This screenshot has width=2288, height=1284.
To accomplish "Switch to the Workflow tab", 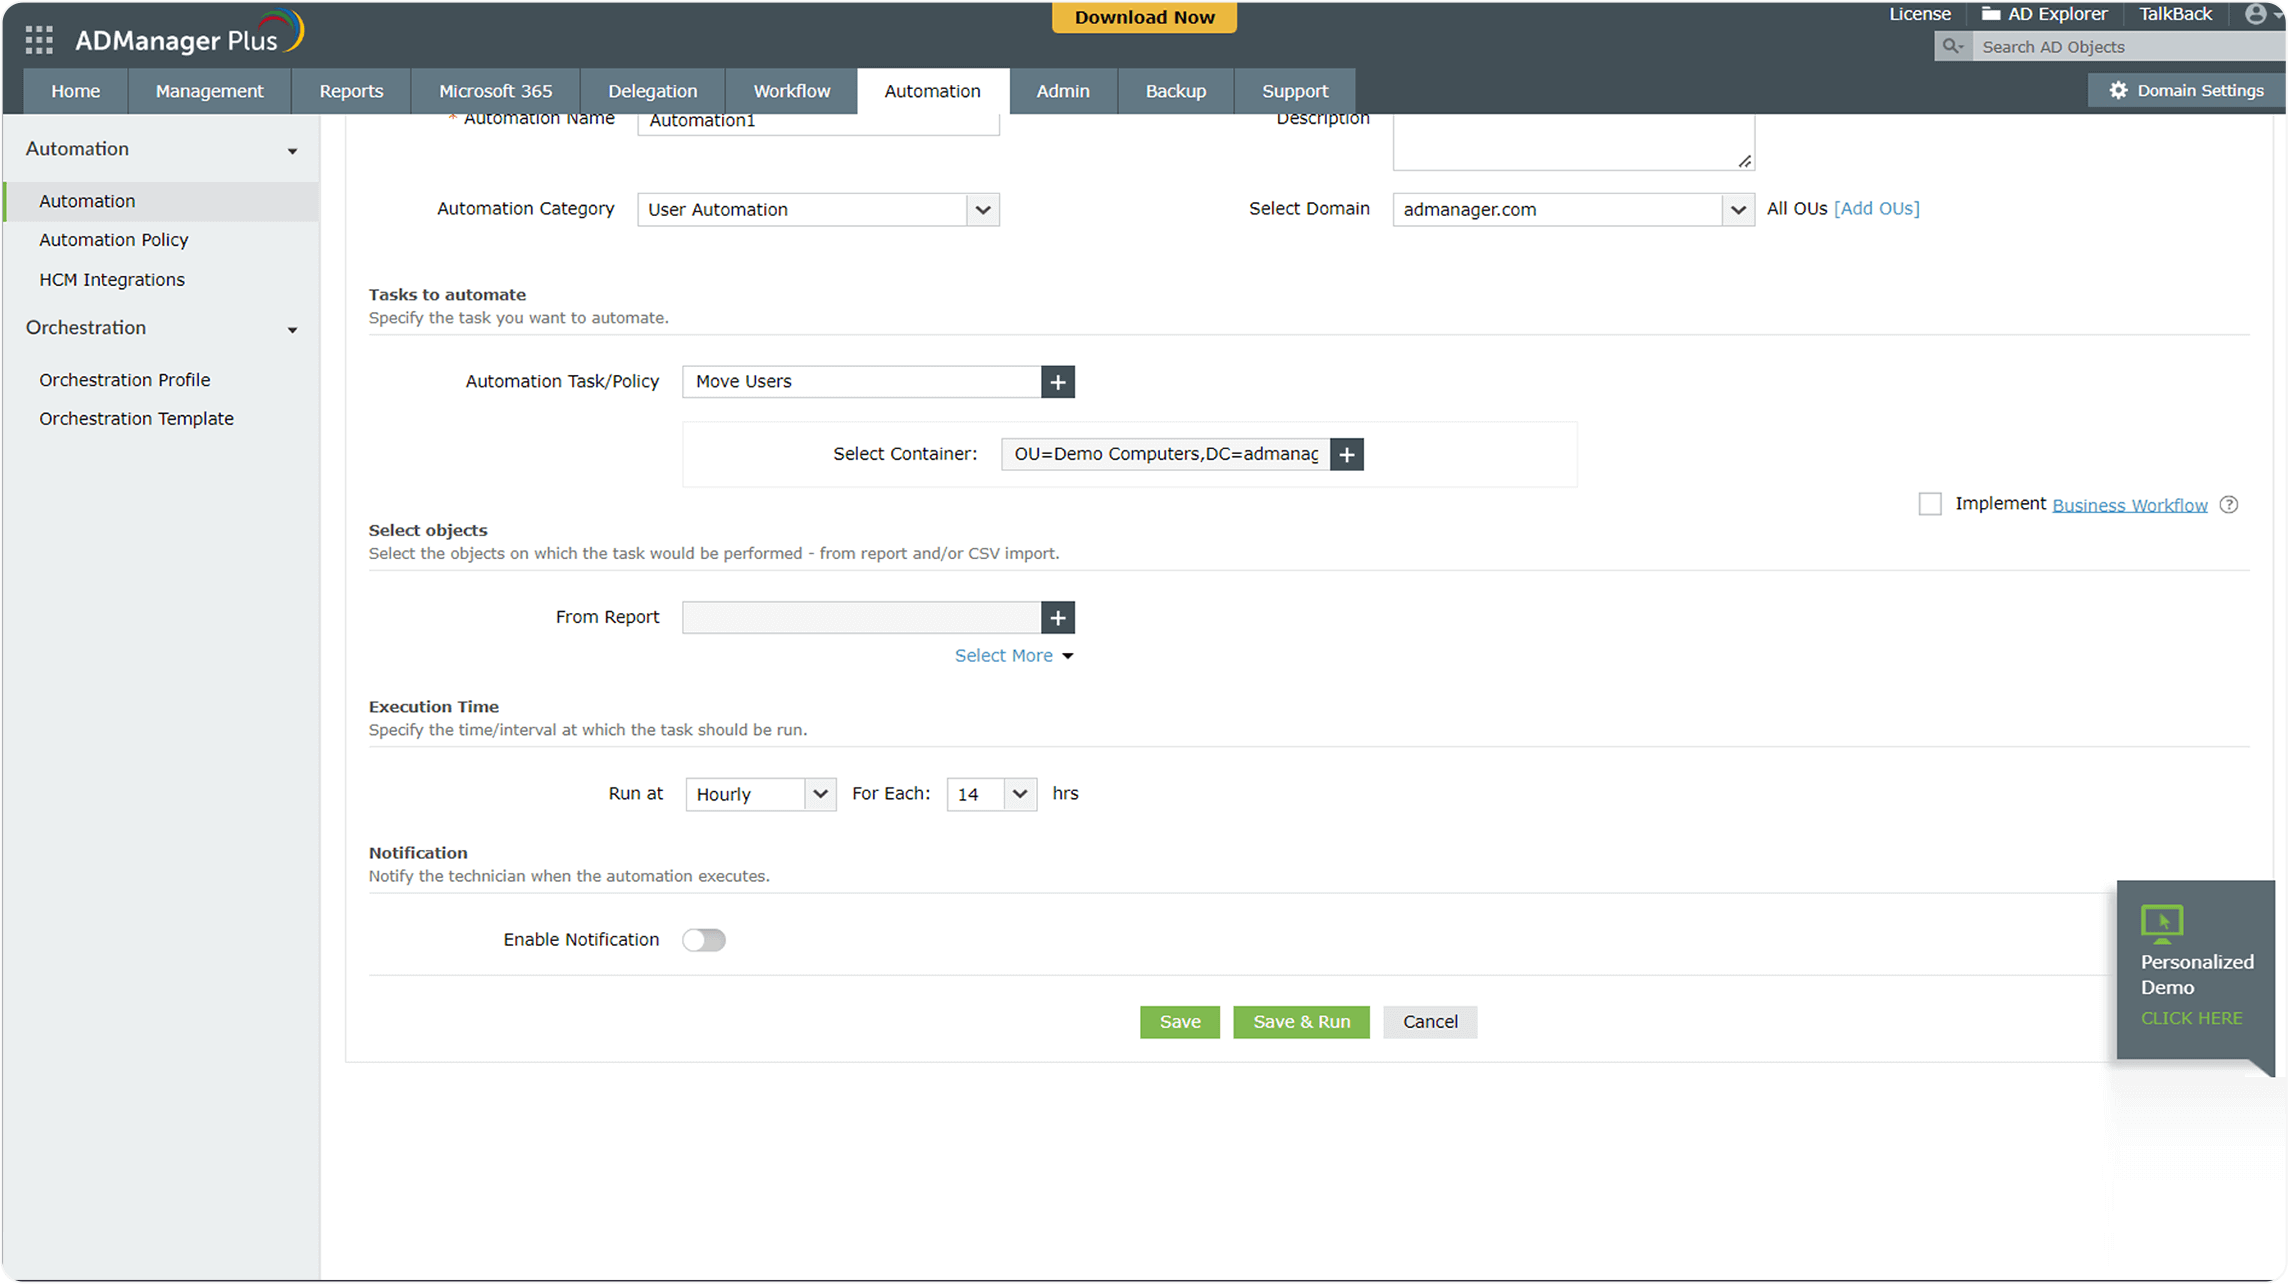I will (791, 90).
